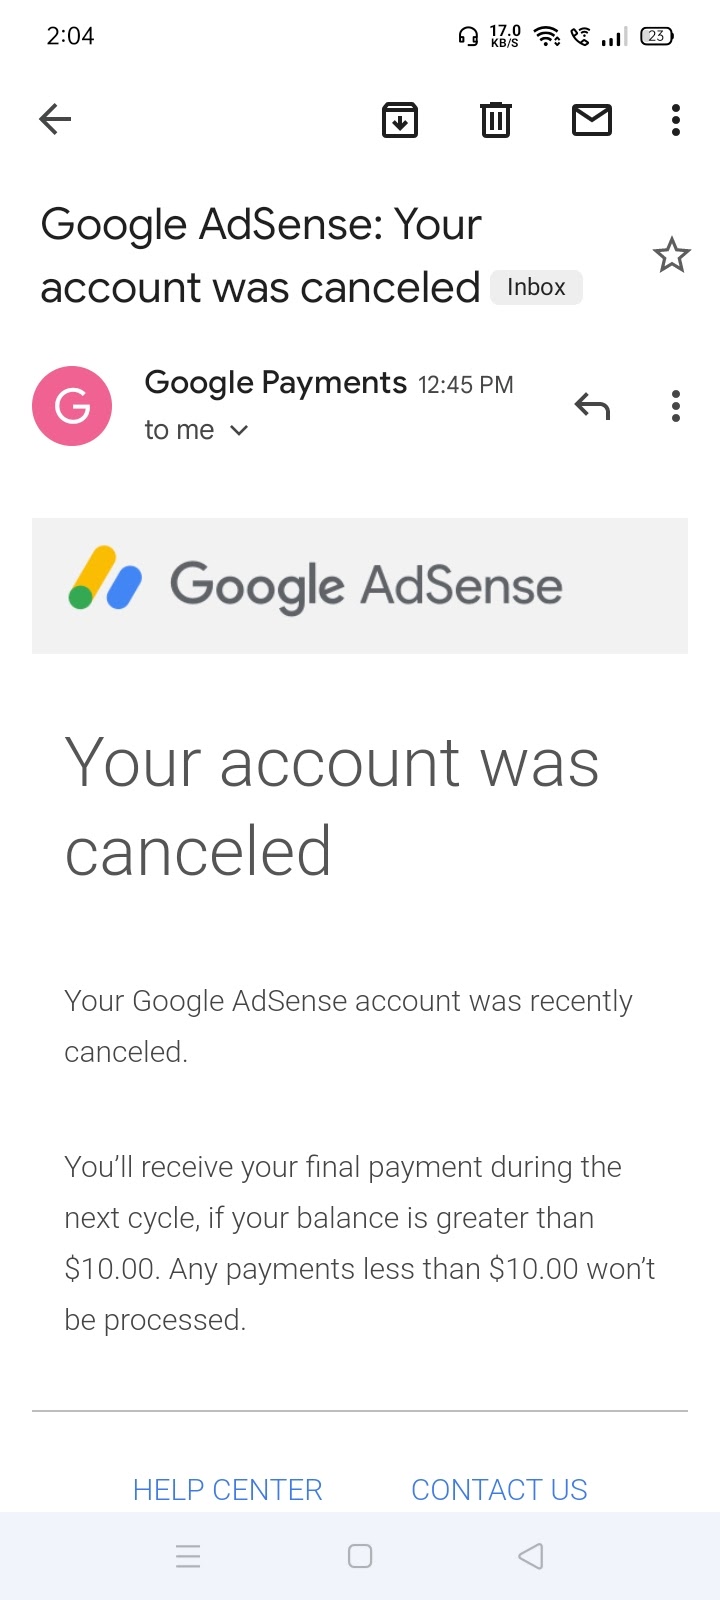Open top toolbar overflow menu
The image size is (720, 1600).
676,120
